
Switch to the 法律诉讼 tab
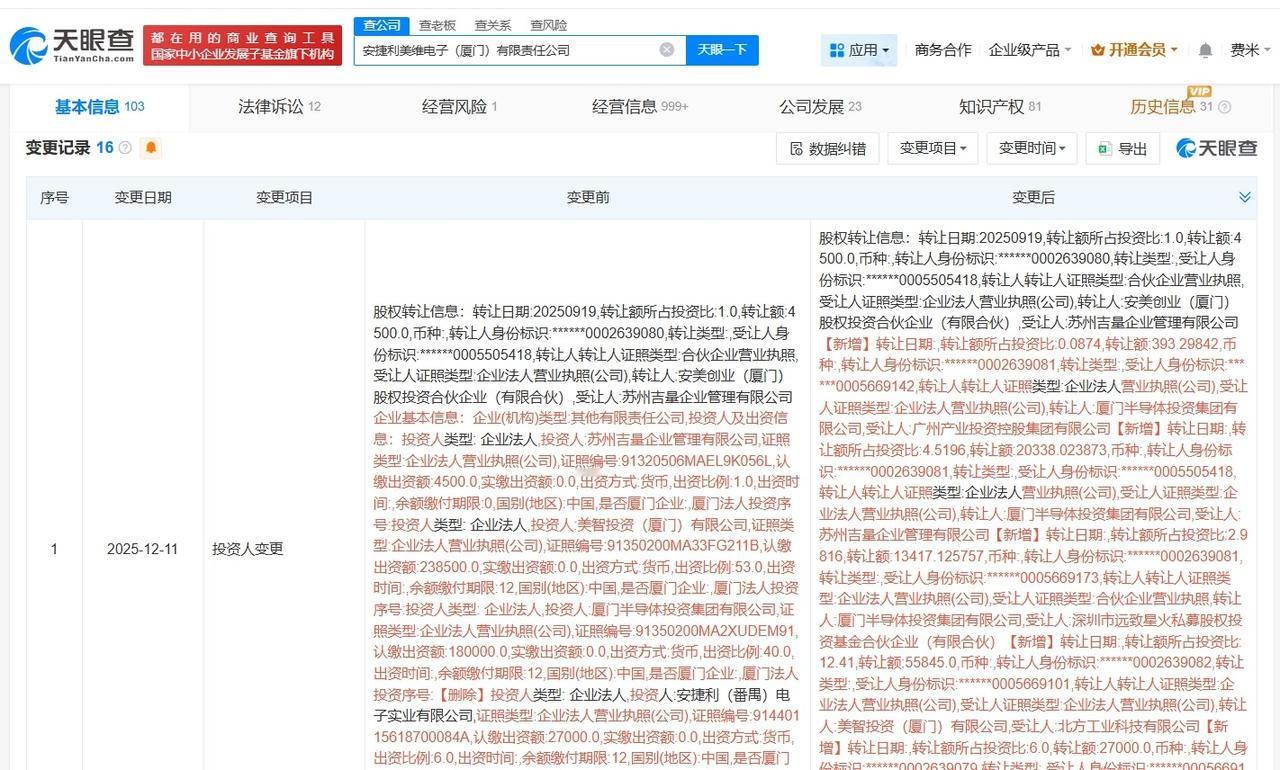pyautogui.click(x=279, y=107)
